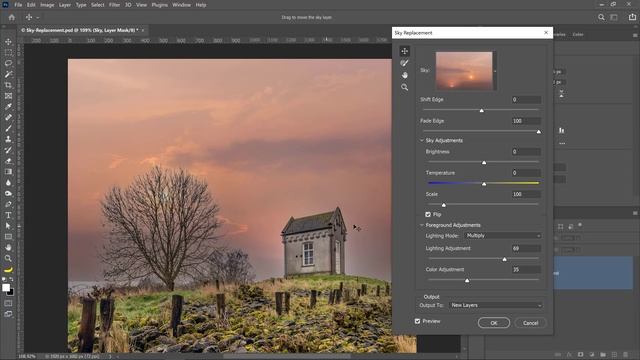Screen dimensions: 640x360
Task: Click the Color Adjustment slider handle
Action: click(x=467, y=280)
